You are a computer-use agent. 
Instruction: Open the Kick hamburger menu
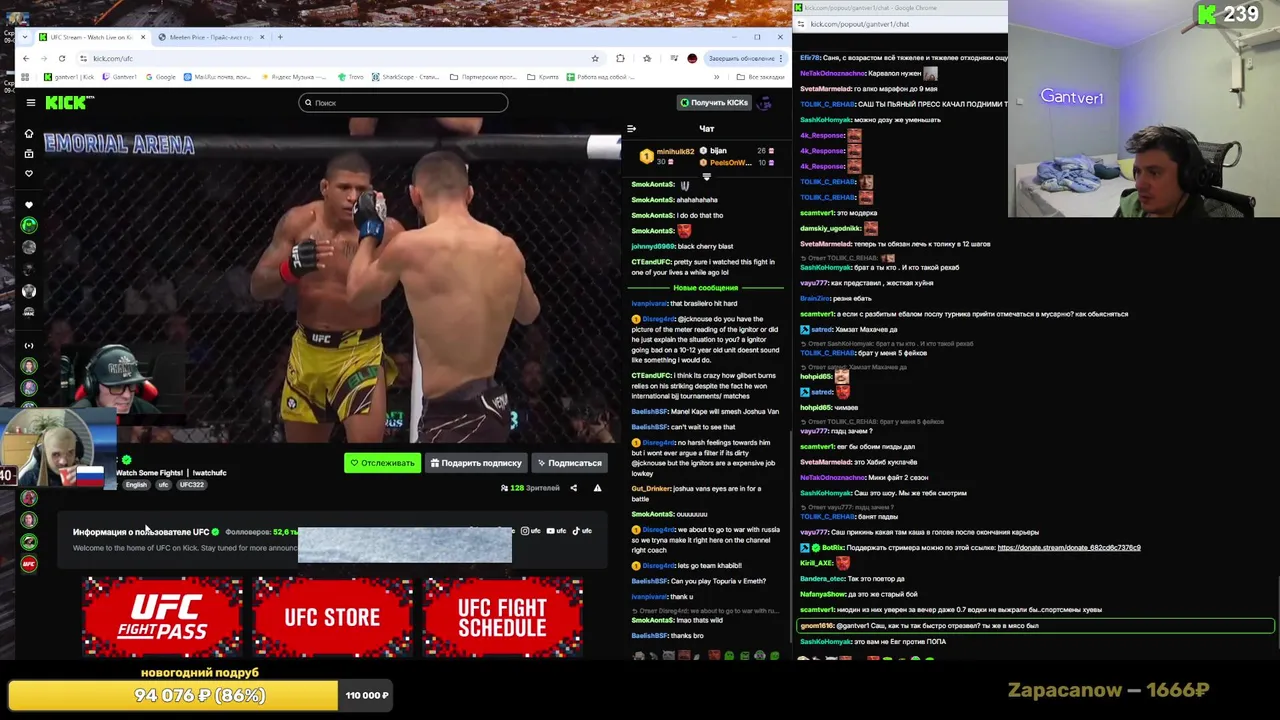point(31,102)
